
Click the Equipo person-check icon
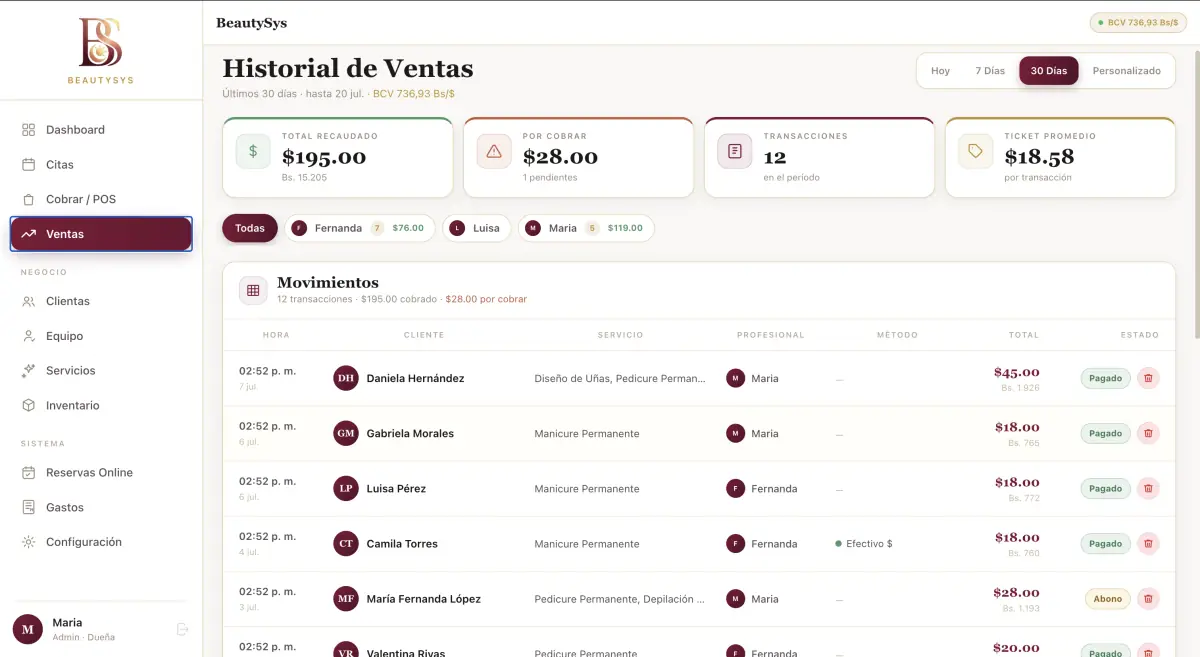tap(28, 336)
